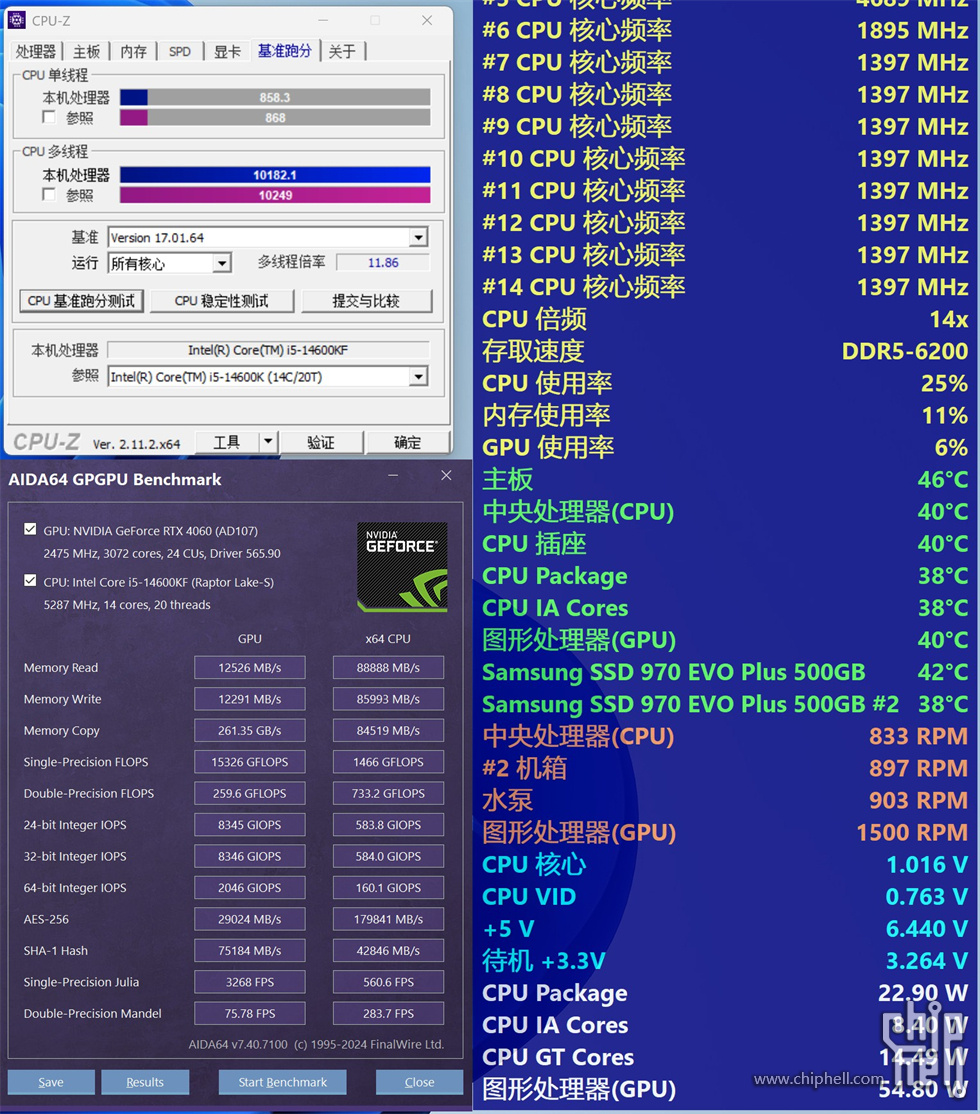Switch to the 处理器 tab

tap(36, 51)
